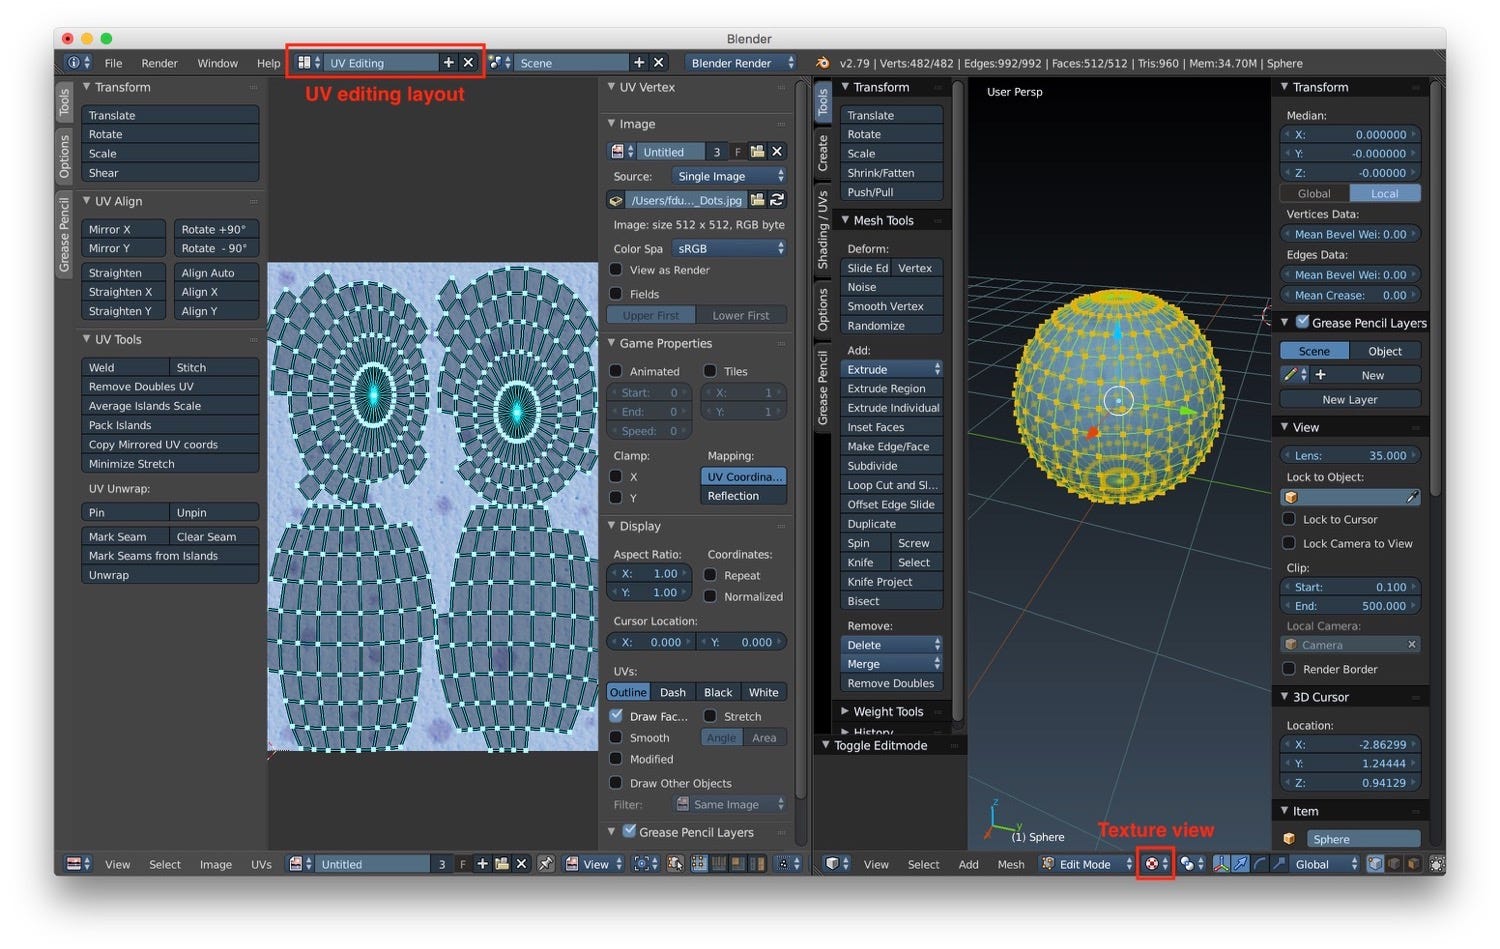The image size is (1500, 949).
Task: Toggle the 3D manipulator widget icon
Action: (x=1221, y=864)
